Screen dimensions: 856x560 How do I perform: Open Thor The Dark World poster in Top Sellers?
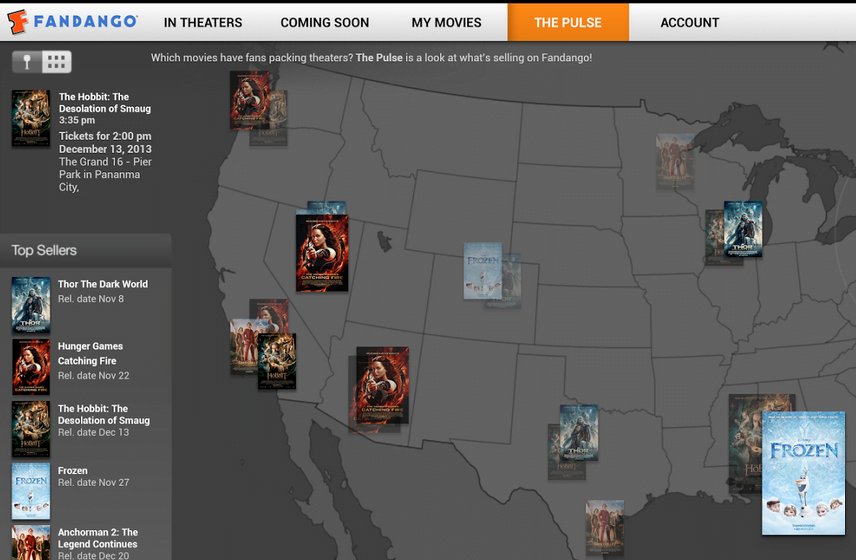click(31, 305)
